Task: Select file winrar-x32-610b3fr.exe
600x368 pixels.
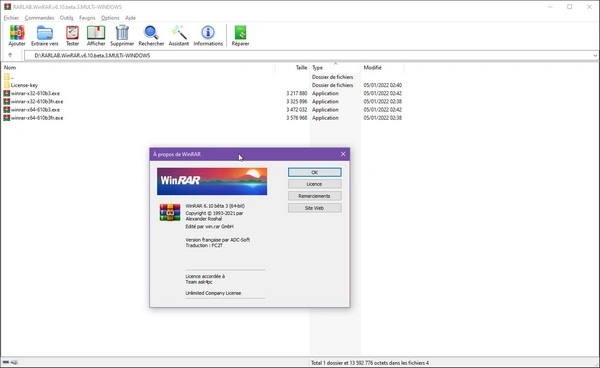Action: [x=37, y=101]
